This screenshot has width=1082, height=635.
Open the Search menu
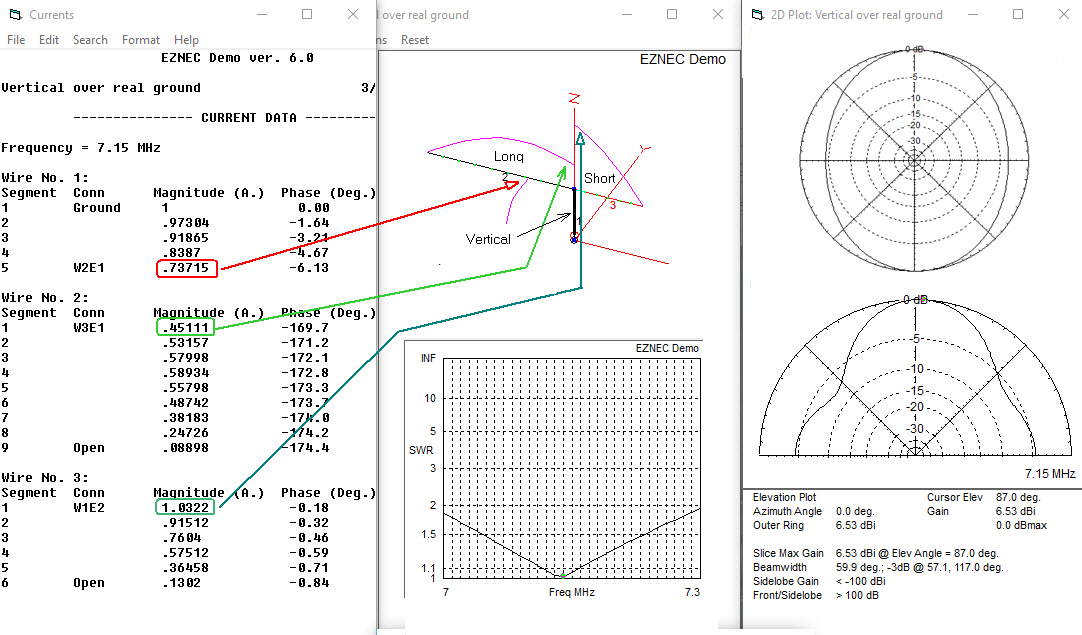pyautogui.click(x=90, y=40)
